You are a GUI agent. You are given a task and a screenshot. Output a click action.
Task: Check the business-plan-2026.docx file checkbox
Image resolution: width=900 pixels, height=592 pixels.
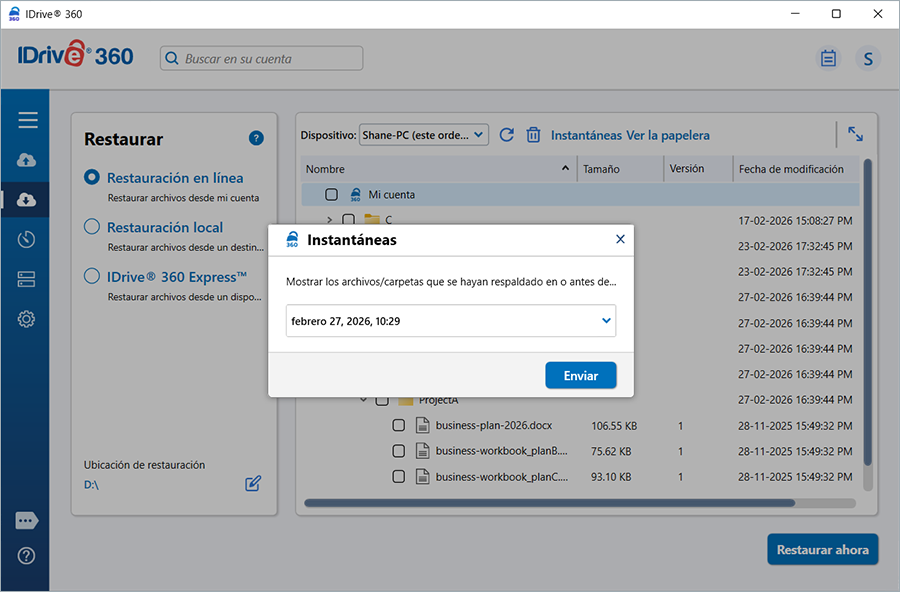[399, 425]
